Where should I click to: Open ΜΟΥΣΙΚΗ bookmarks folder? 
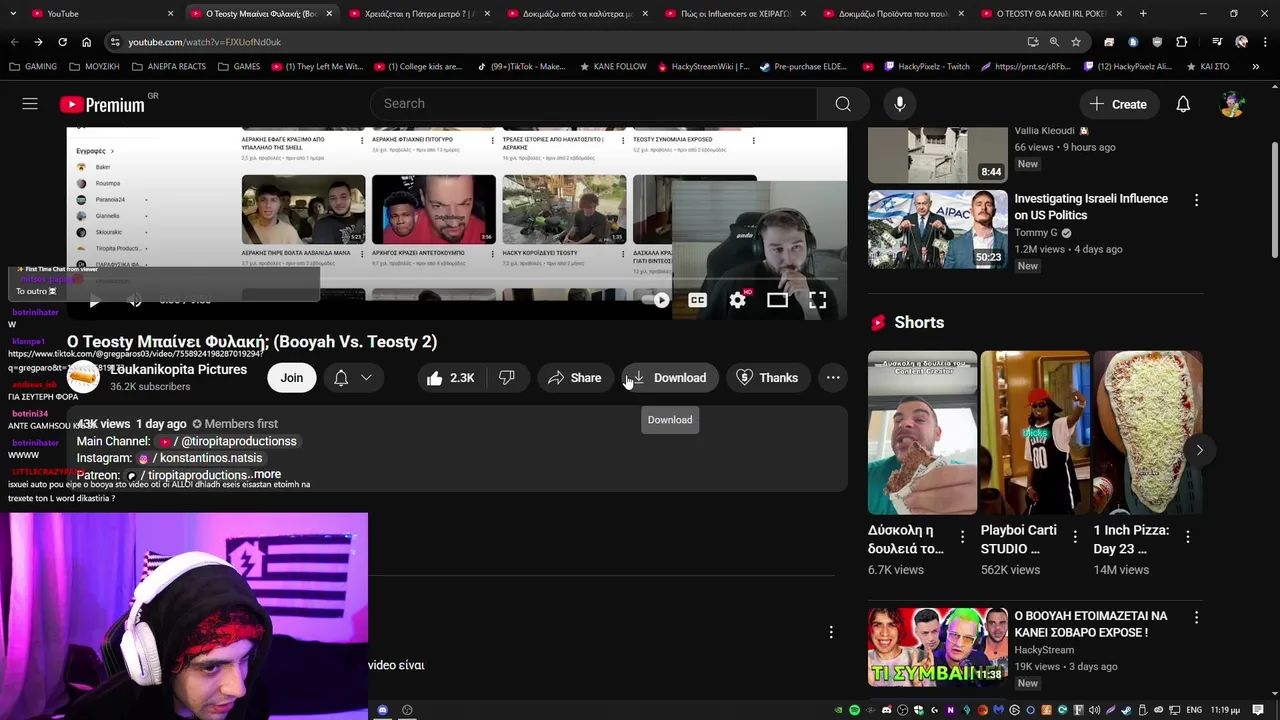click(x=94, y=67)
